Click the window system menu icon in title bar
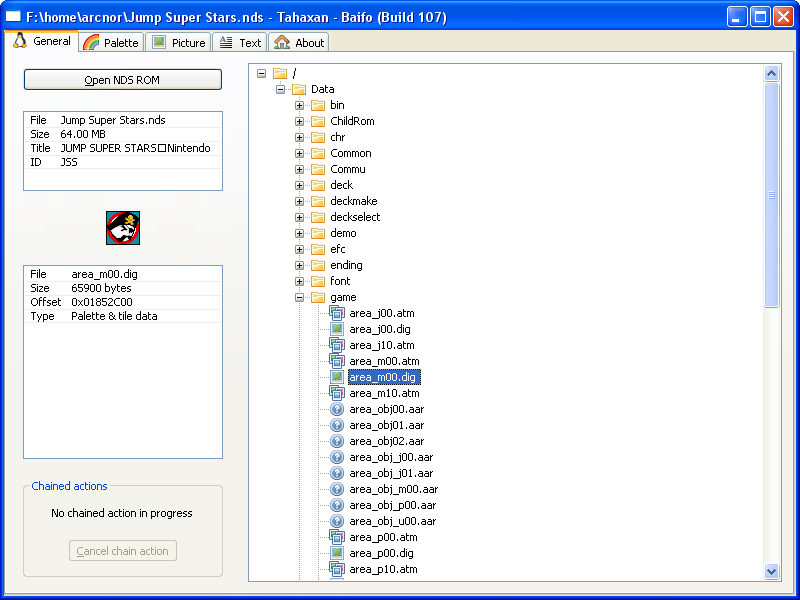 13,16
